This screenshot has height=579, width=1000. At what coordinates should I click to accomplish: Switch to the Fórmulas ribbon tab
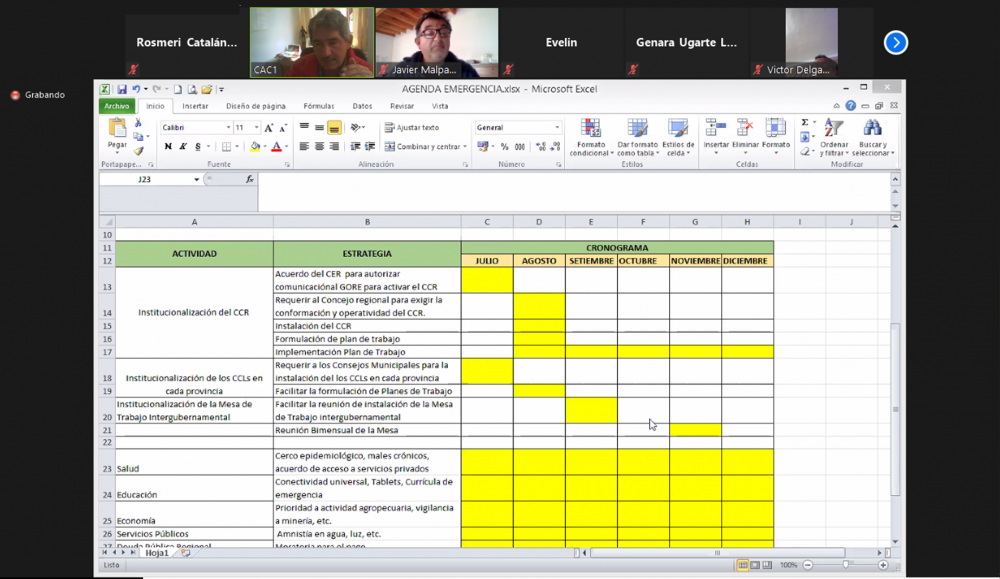point(319,106)
